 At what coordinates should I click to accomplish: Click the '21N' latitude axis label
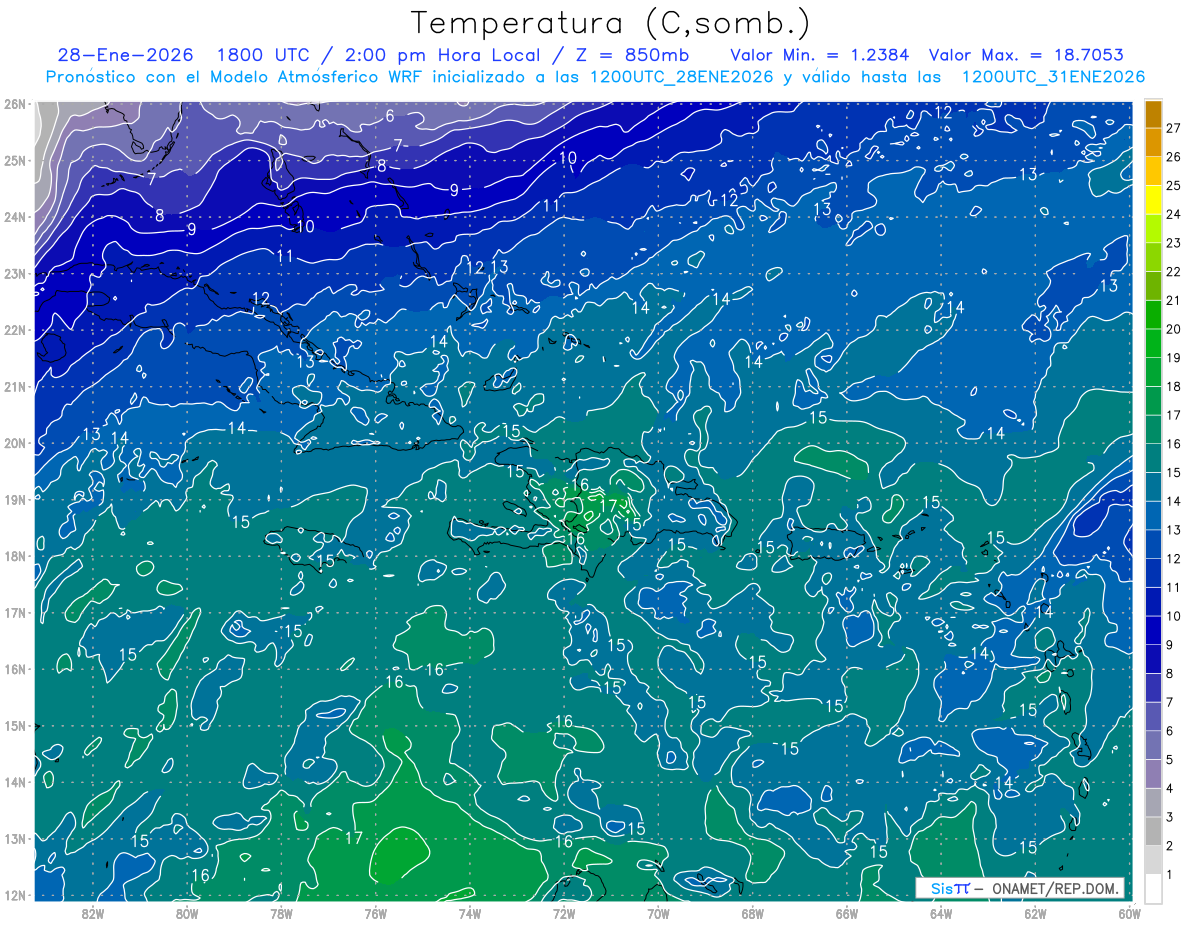coord(15,386)
